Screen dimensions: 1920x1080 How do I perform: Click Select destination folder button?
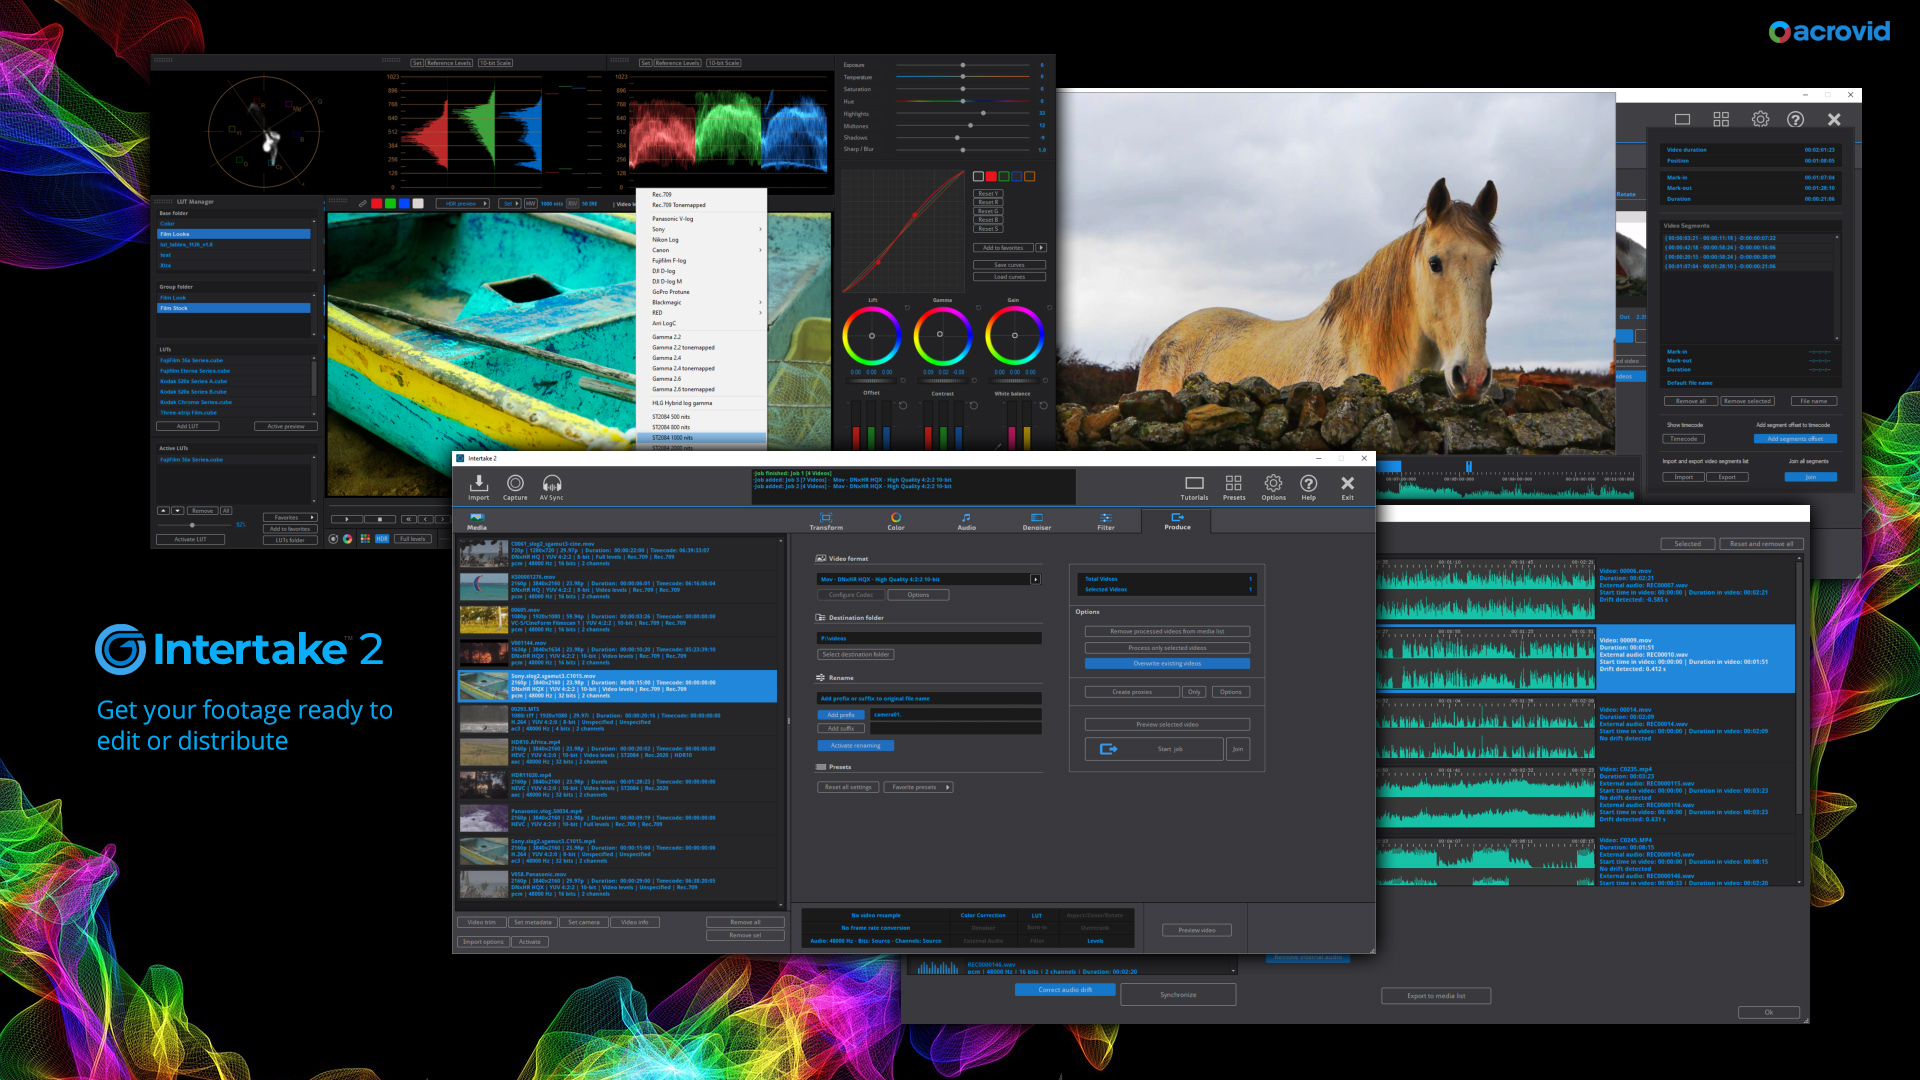(855, 655)
